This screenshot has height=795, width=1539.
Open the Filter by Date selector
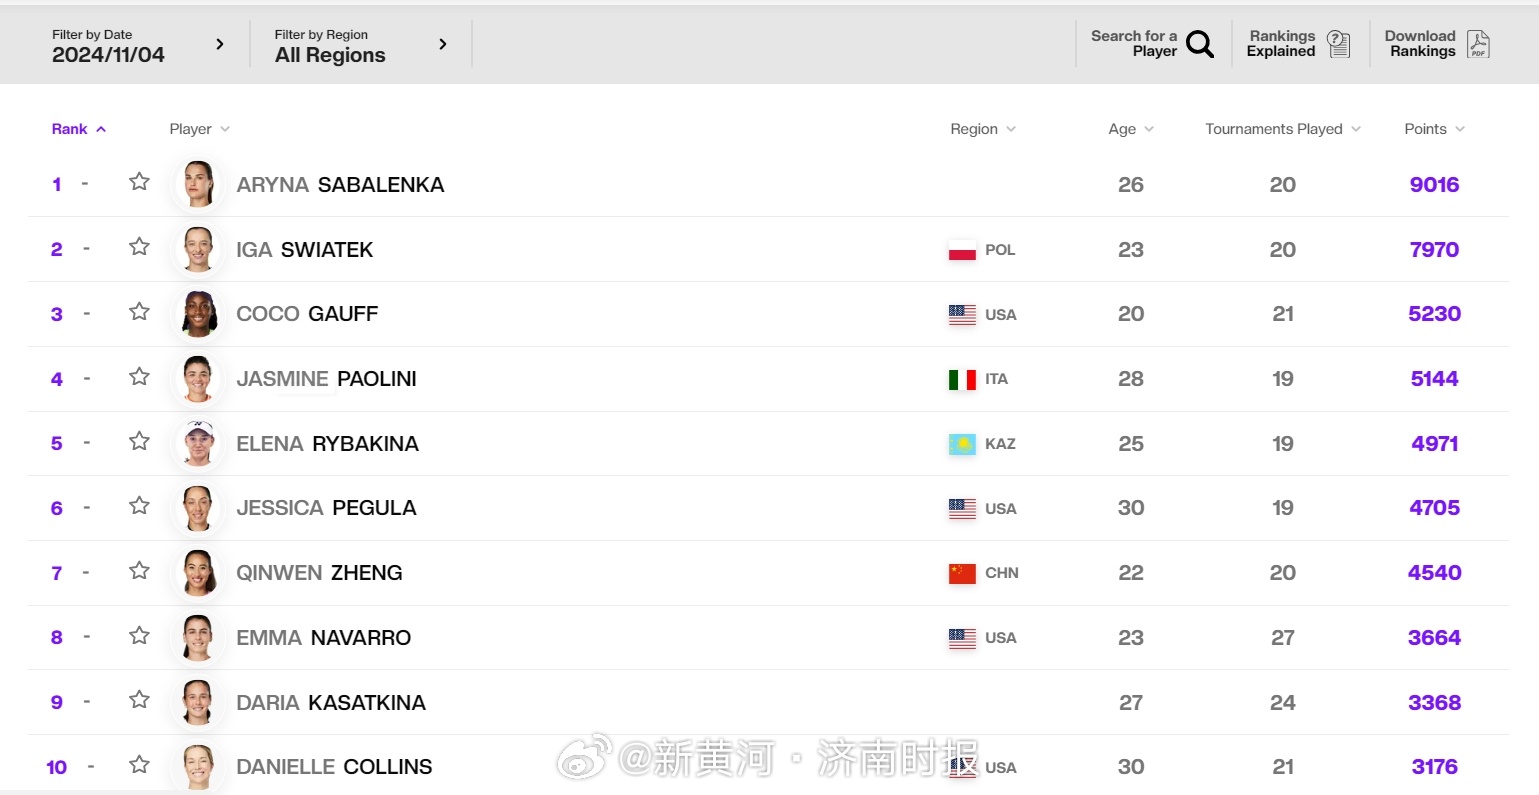[137, 45]
